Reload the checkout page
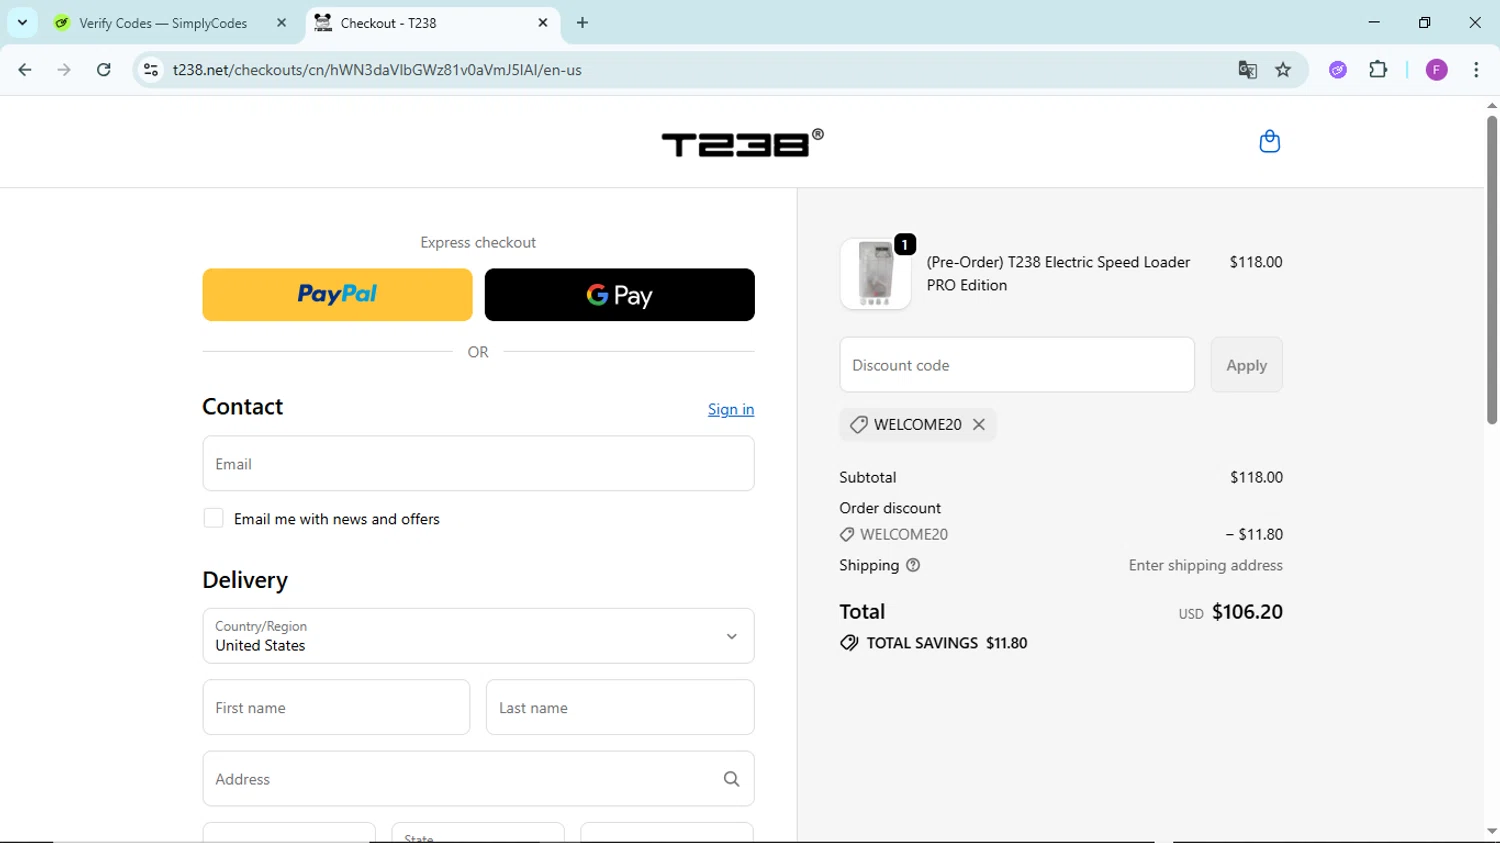Image resolution: width=1500 pixels, height=843 pixels. 104,70
